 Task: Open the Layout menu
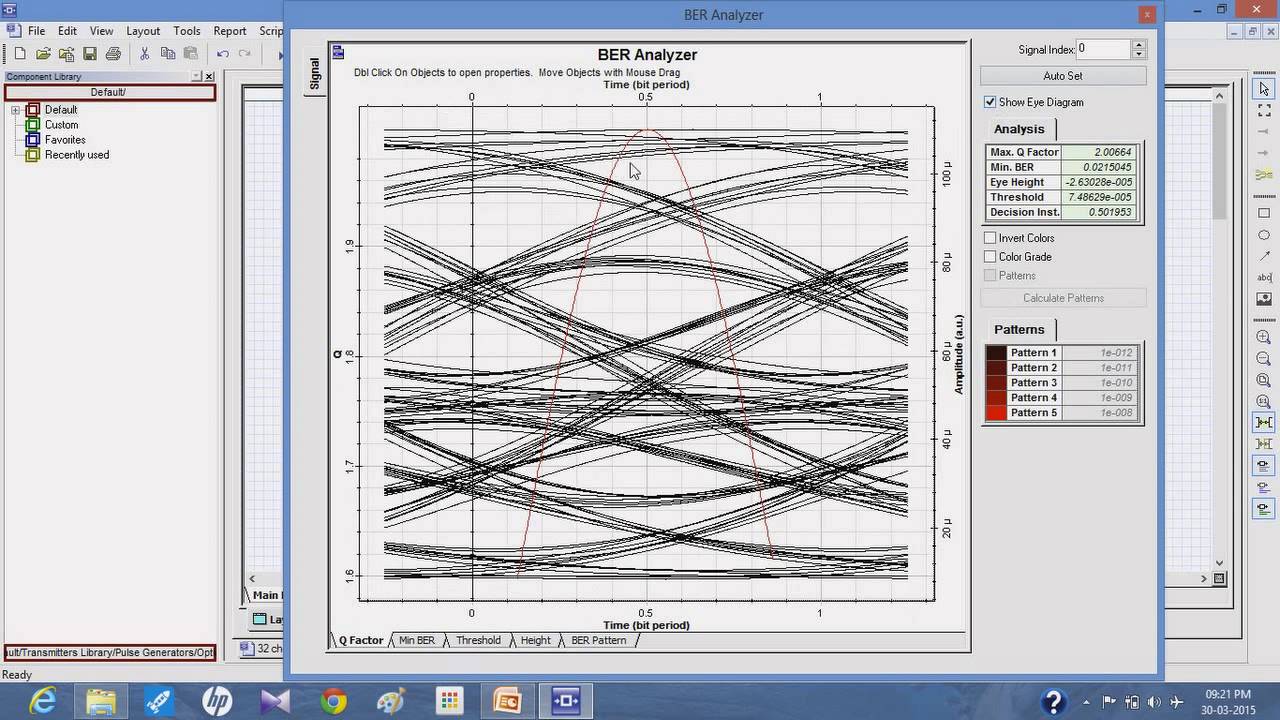(143, 31)
